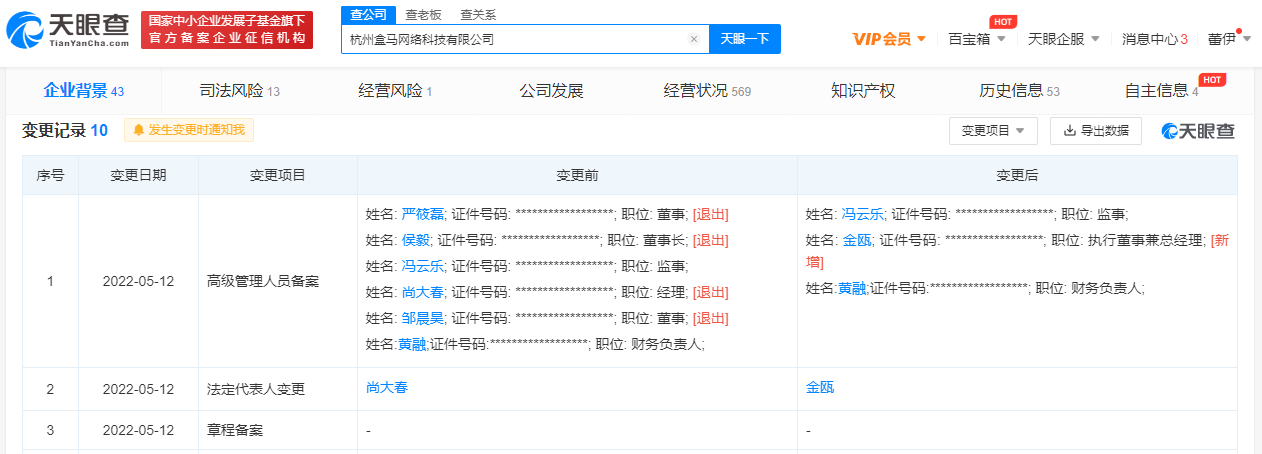Image resolution: width=1262 pixels, height=454 pixels.
Task: Click the 导出数据 button
Action: (1096, 131)
